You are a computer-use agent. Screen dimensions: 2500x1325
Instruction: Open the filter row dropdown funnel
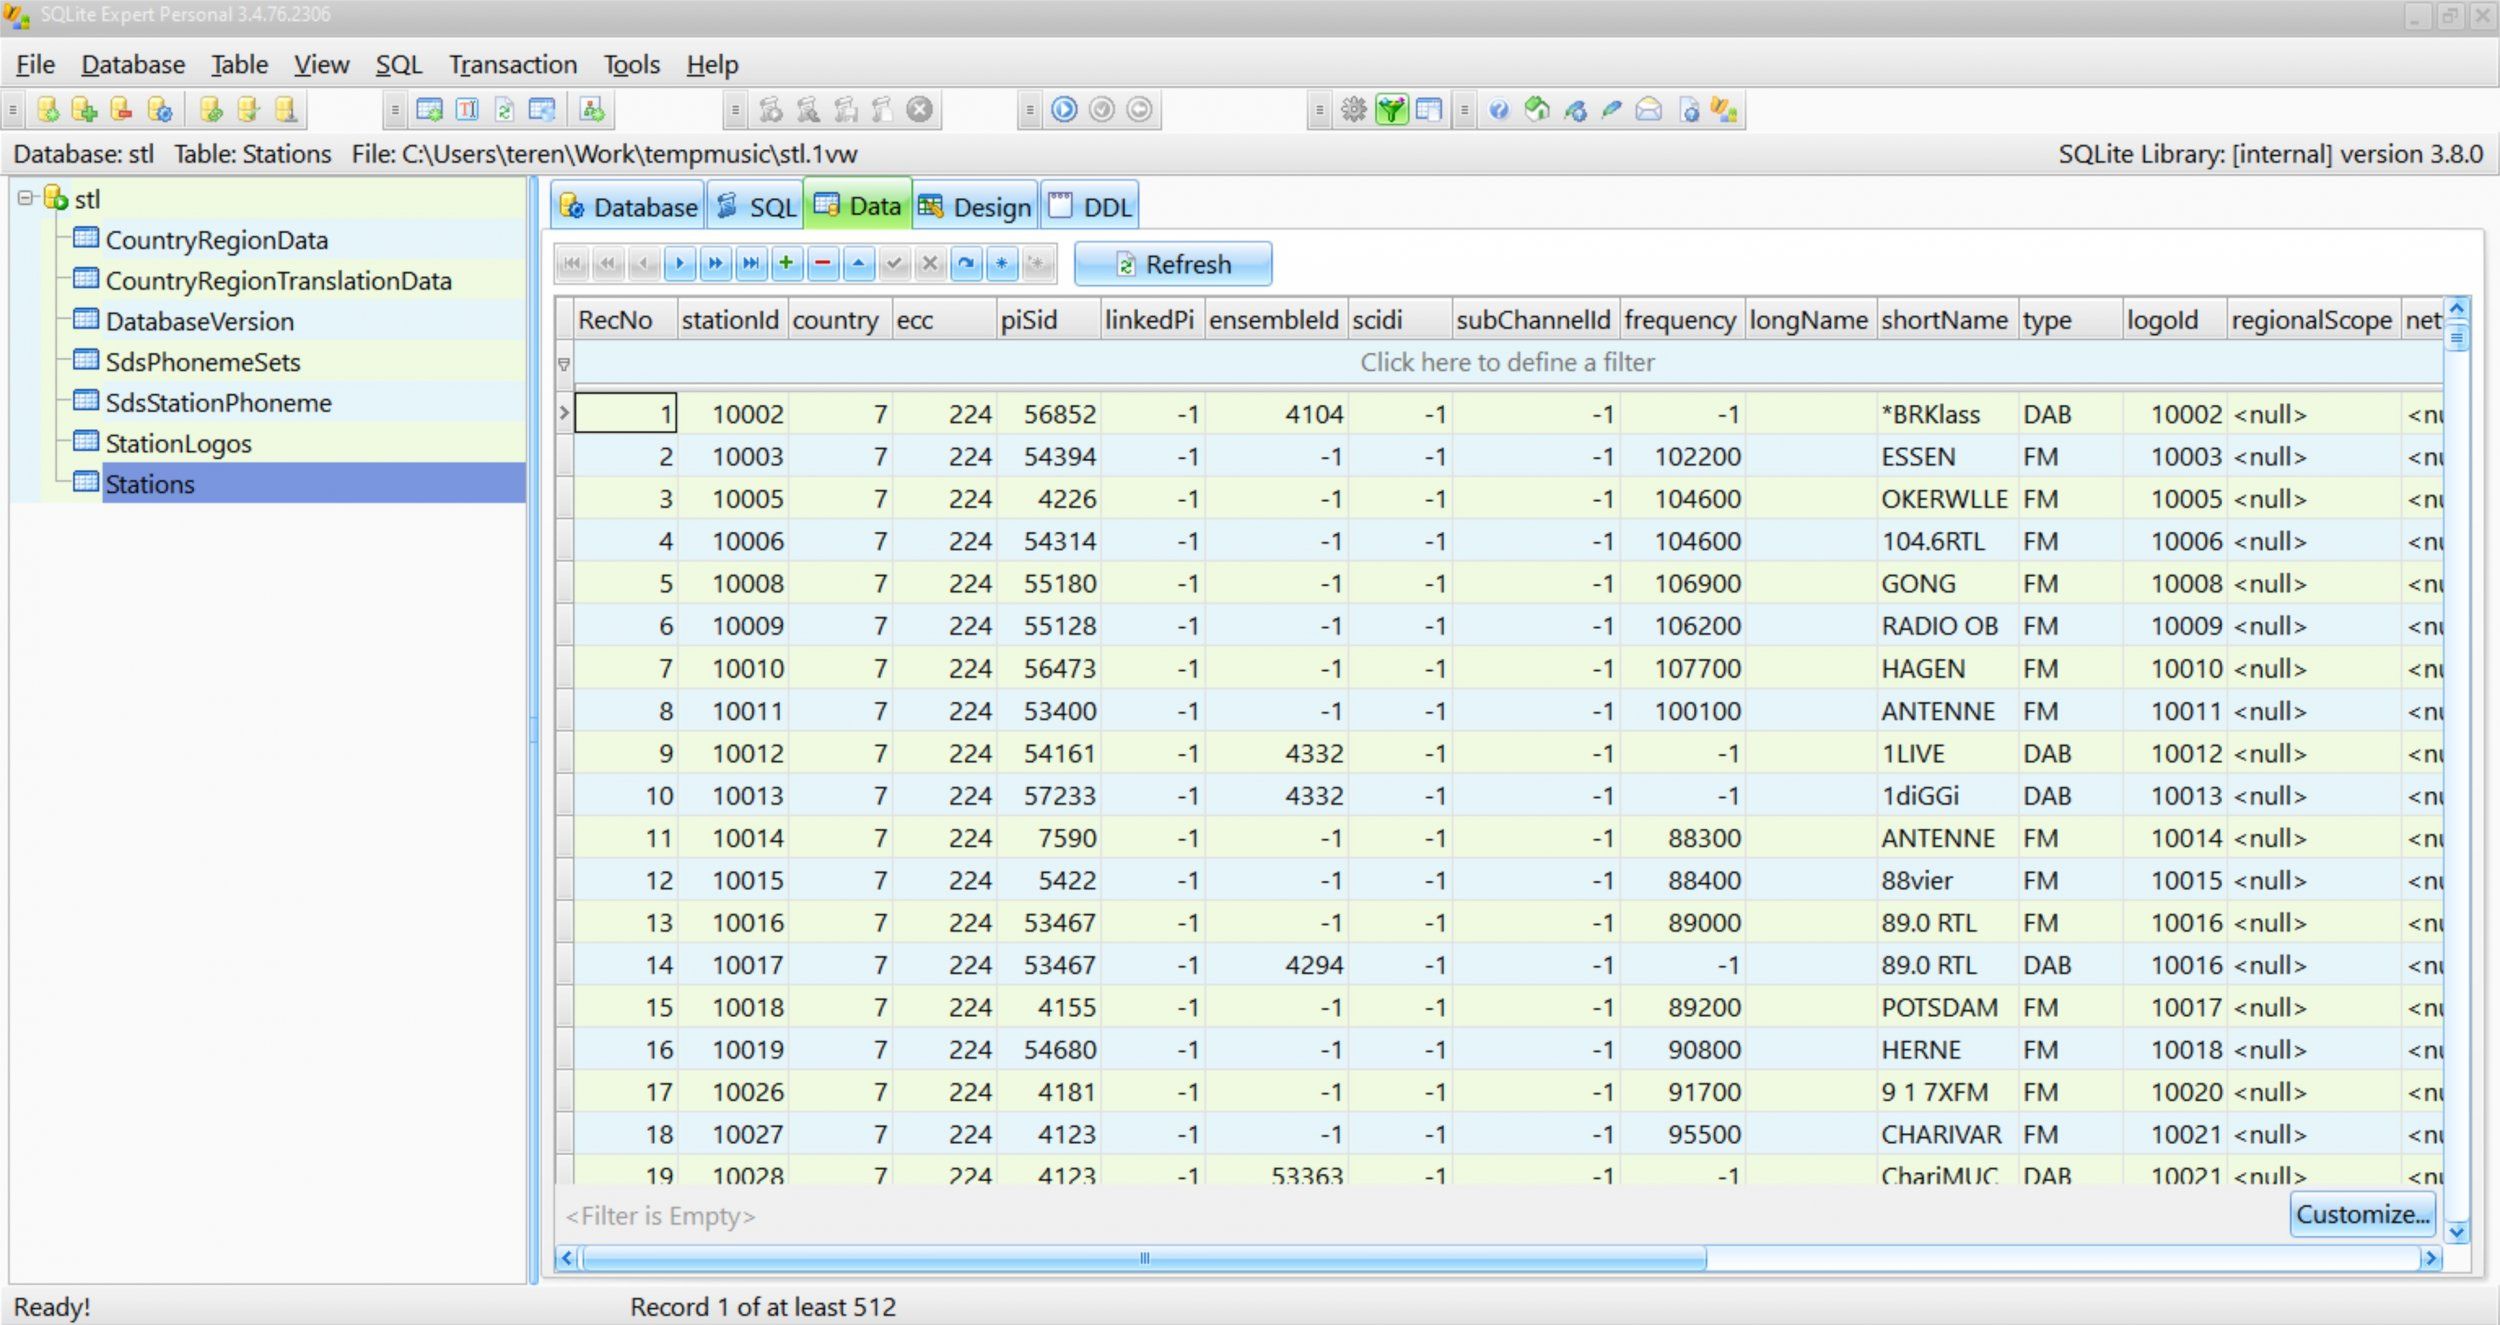pyautogui.click(x=564, y=364)
